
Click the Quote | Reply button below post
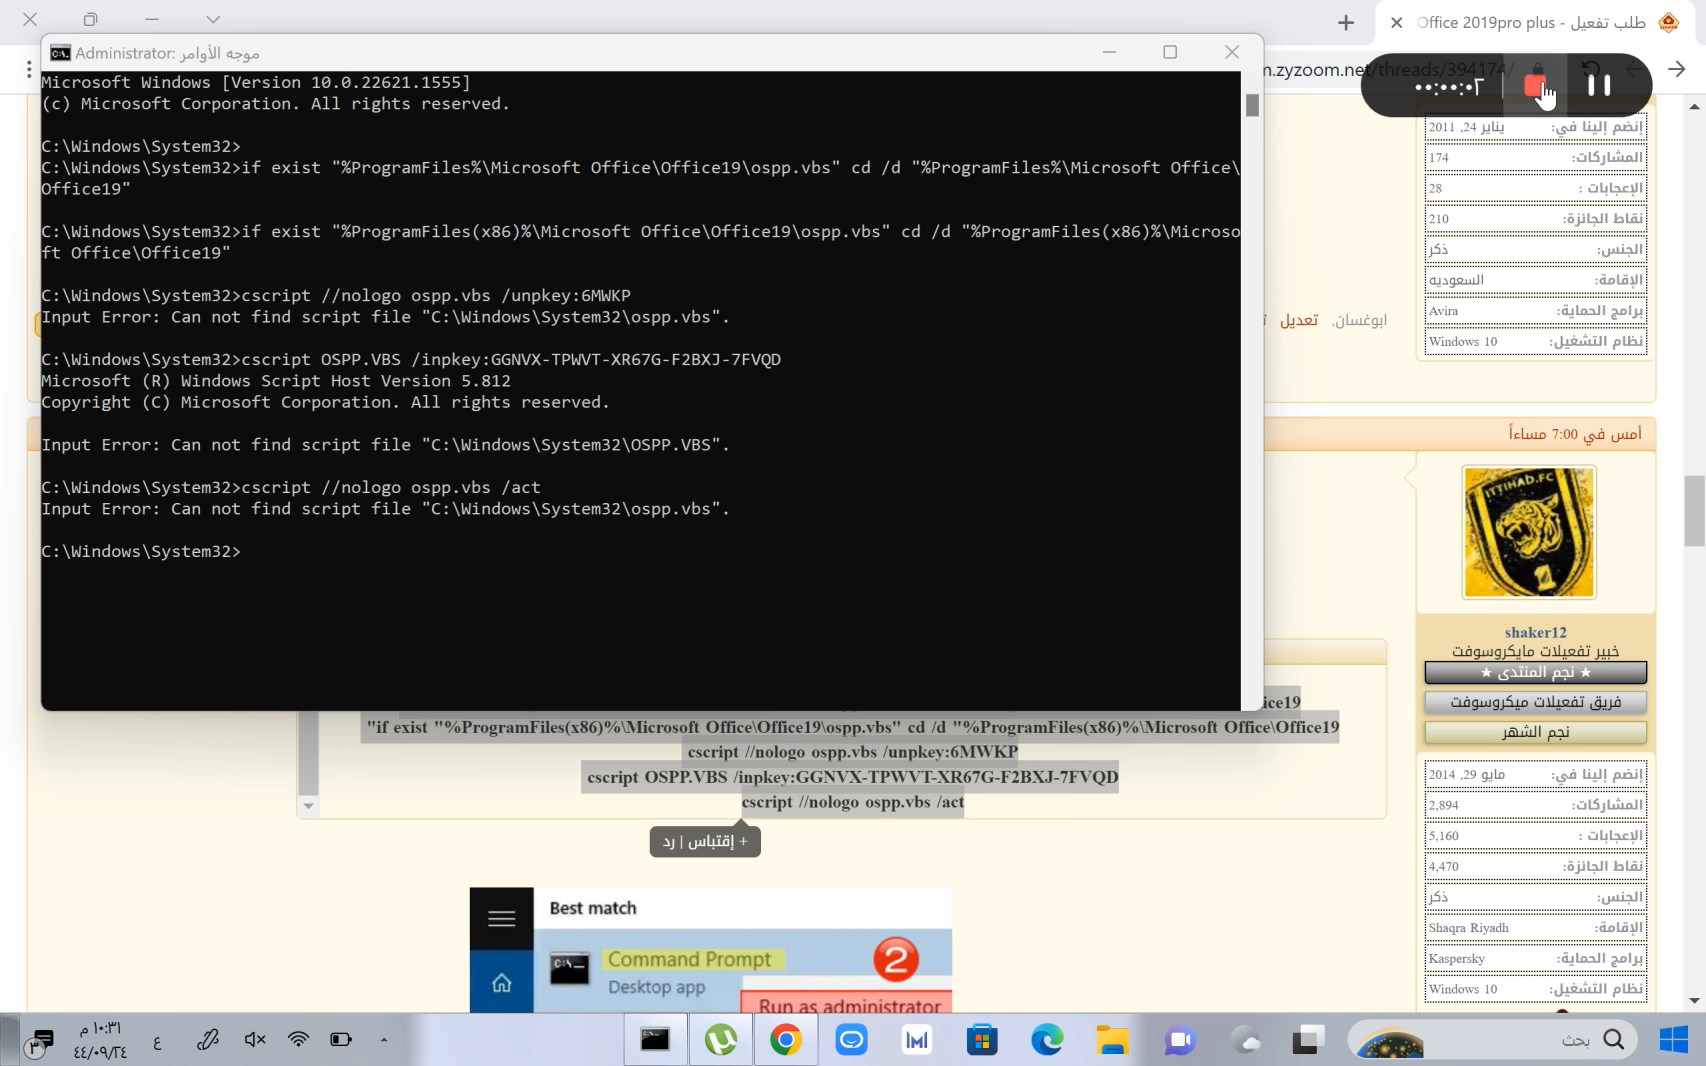[x=705, y=841]
